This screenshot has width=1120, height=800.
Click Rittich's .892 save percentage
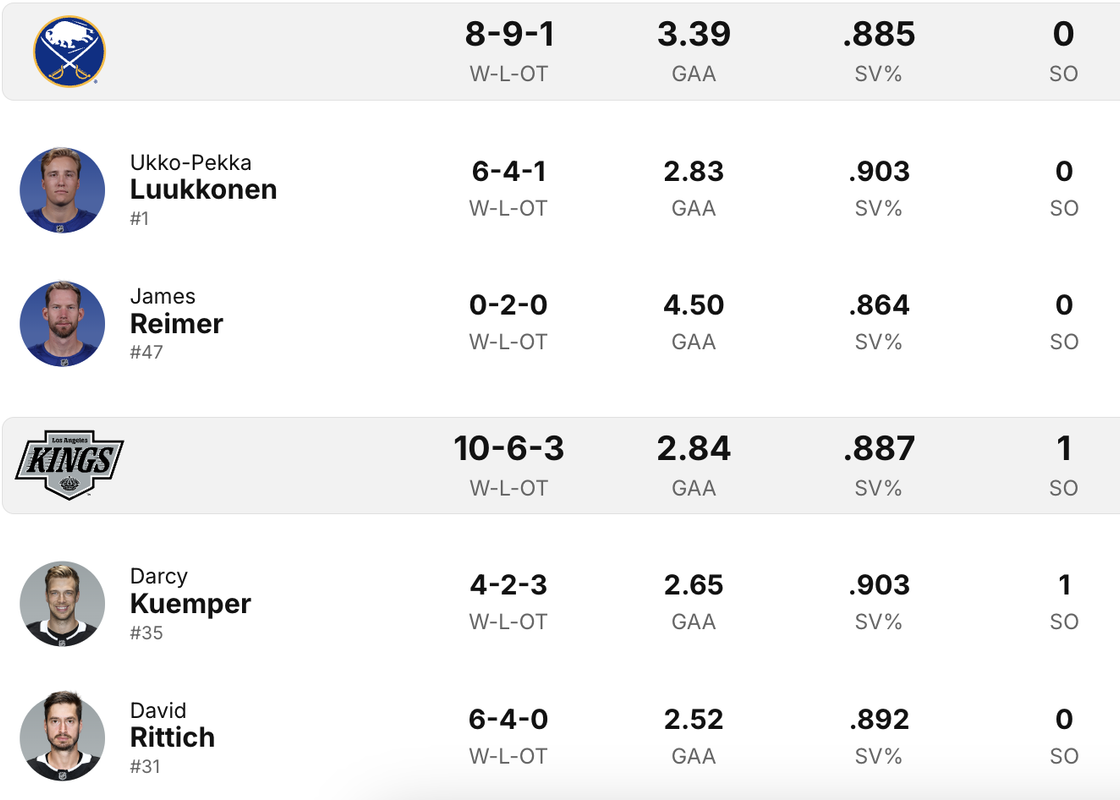pos(879,719)
